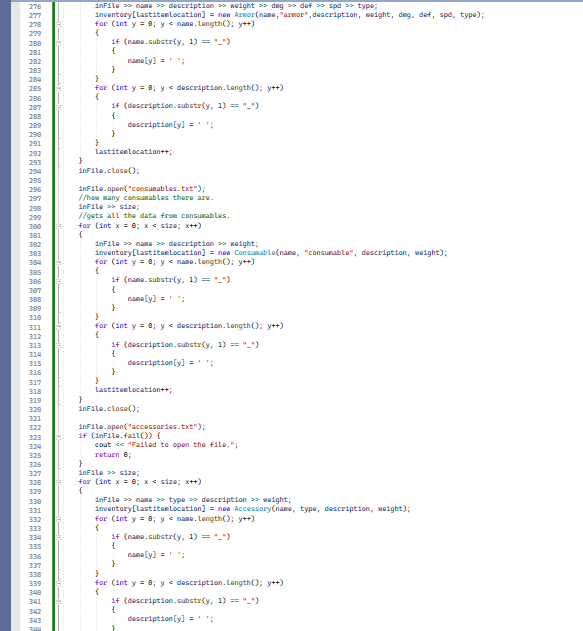The height and width of the screenshot is (631, 583).
Task: Click name[y] assignment on line 308
Action: coord(156,299)
